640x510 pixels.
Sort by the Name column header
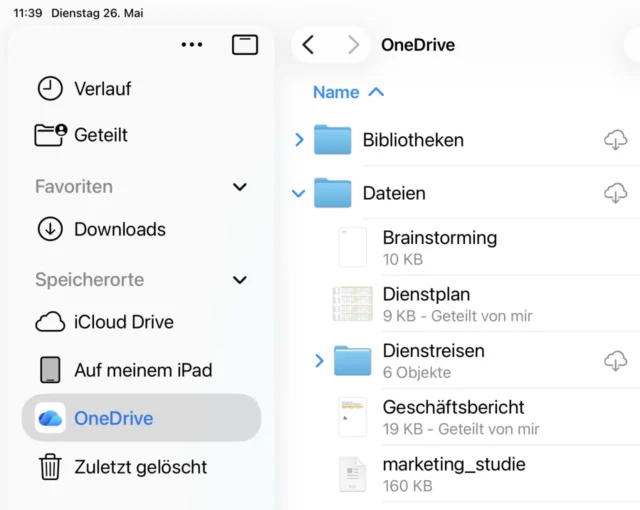[336, 92]
